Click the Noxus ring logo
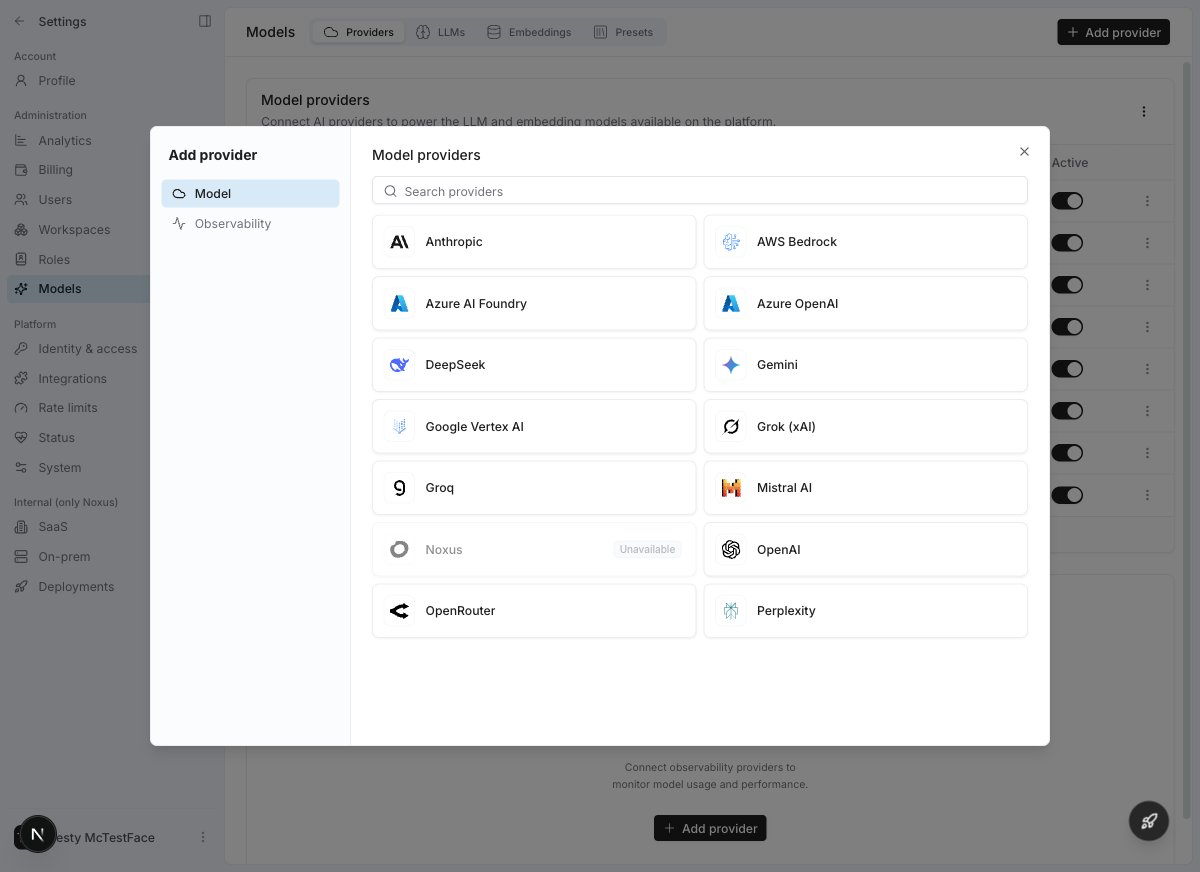Image resolution: width=1200 pixels, height=872 pixels. 399,550
